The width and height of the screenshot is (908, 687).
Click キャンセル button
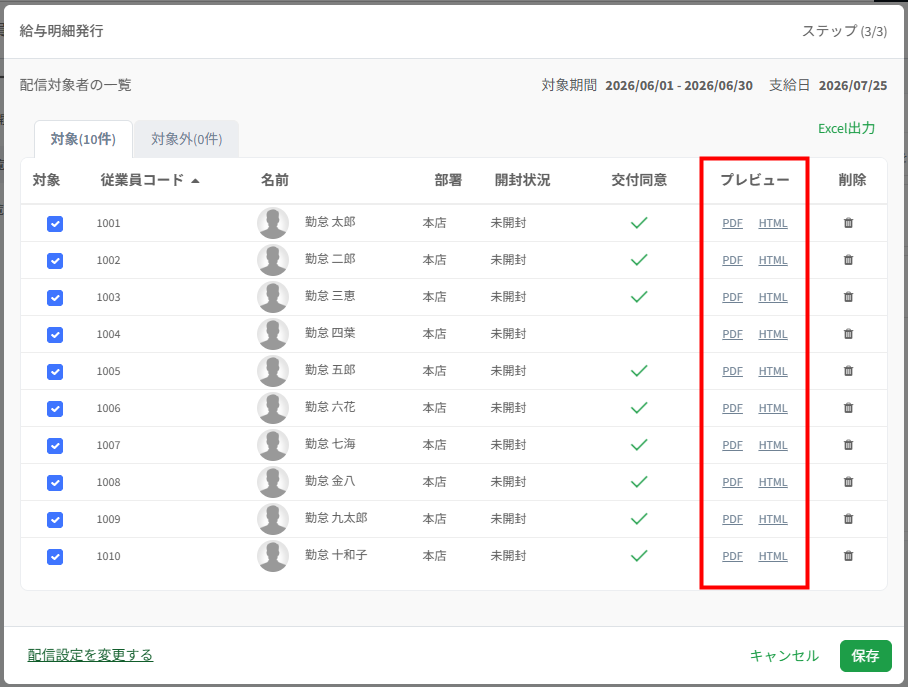pos(784,656)
